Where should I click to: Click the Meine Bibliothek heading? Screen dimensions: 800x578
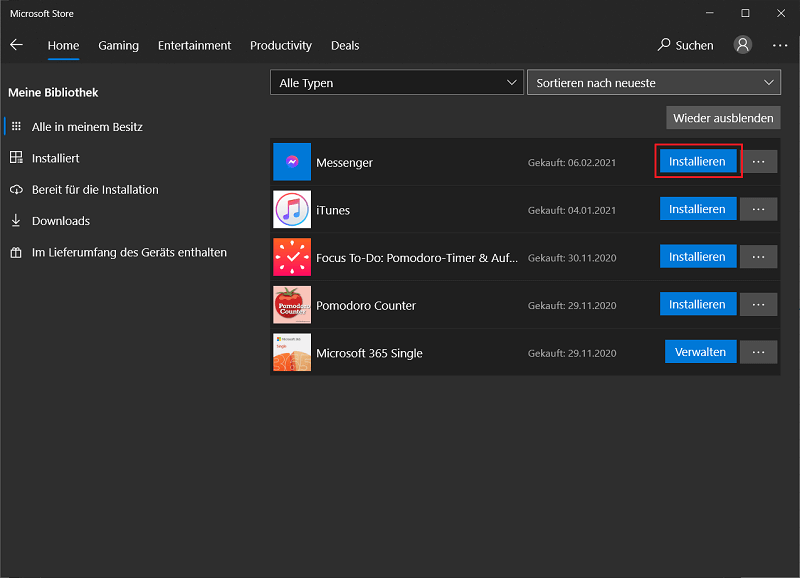coord(53,92)
